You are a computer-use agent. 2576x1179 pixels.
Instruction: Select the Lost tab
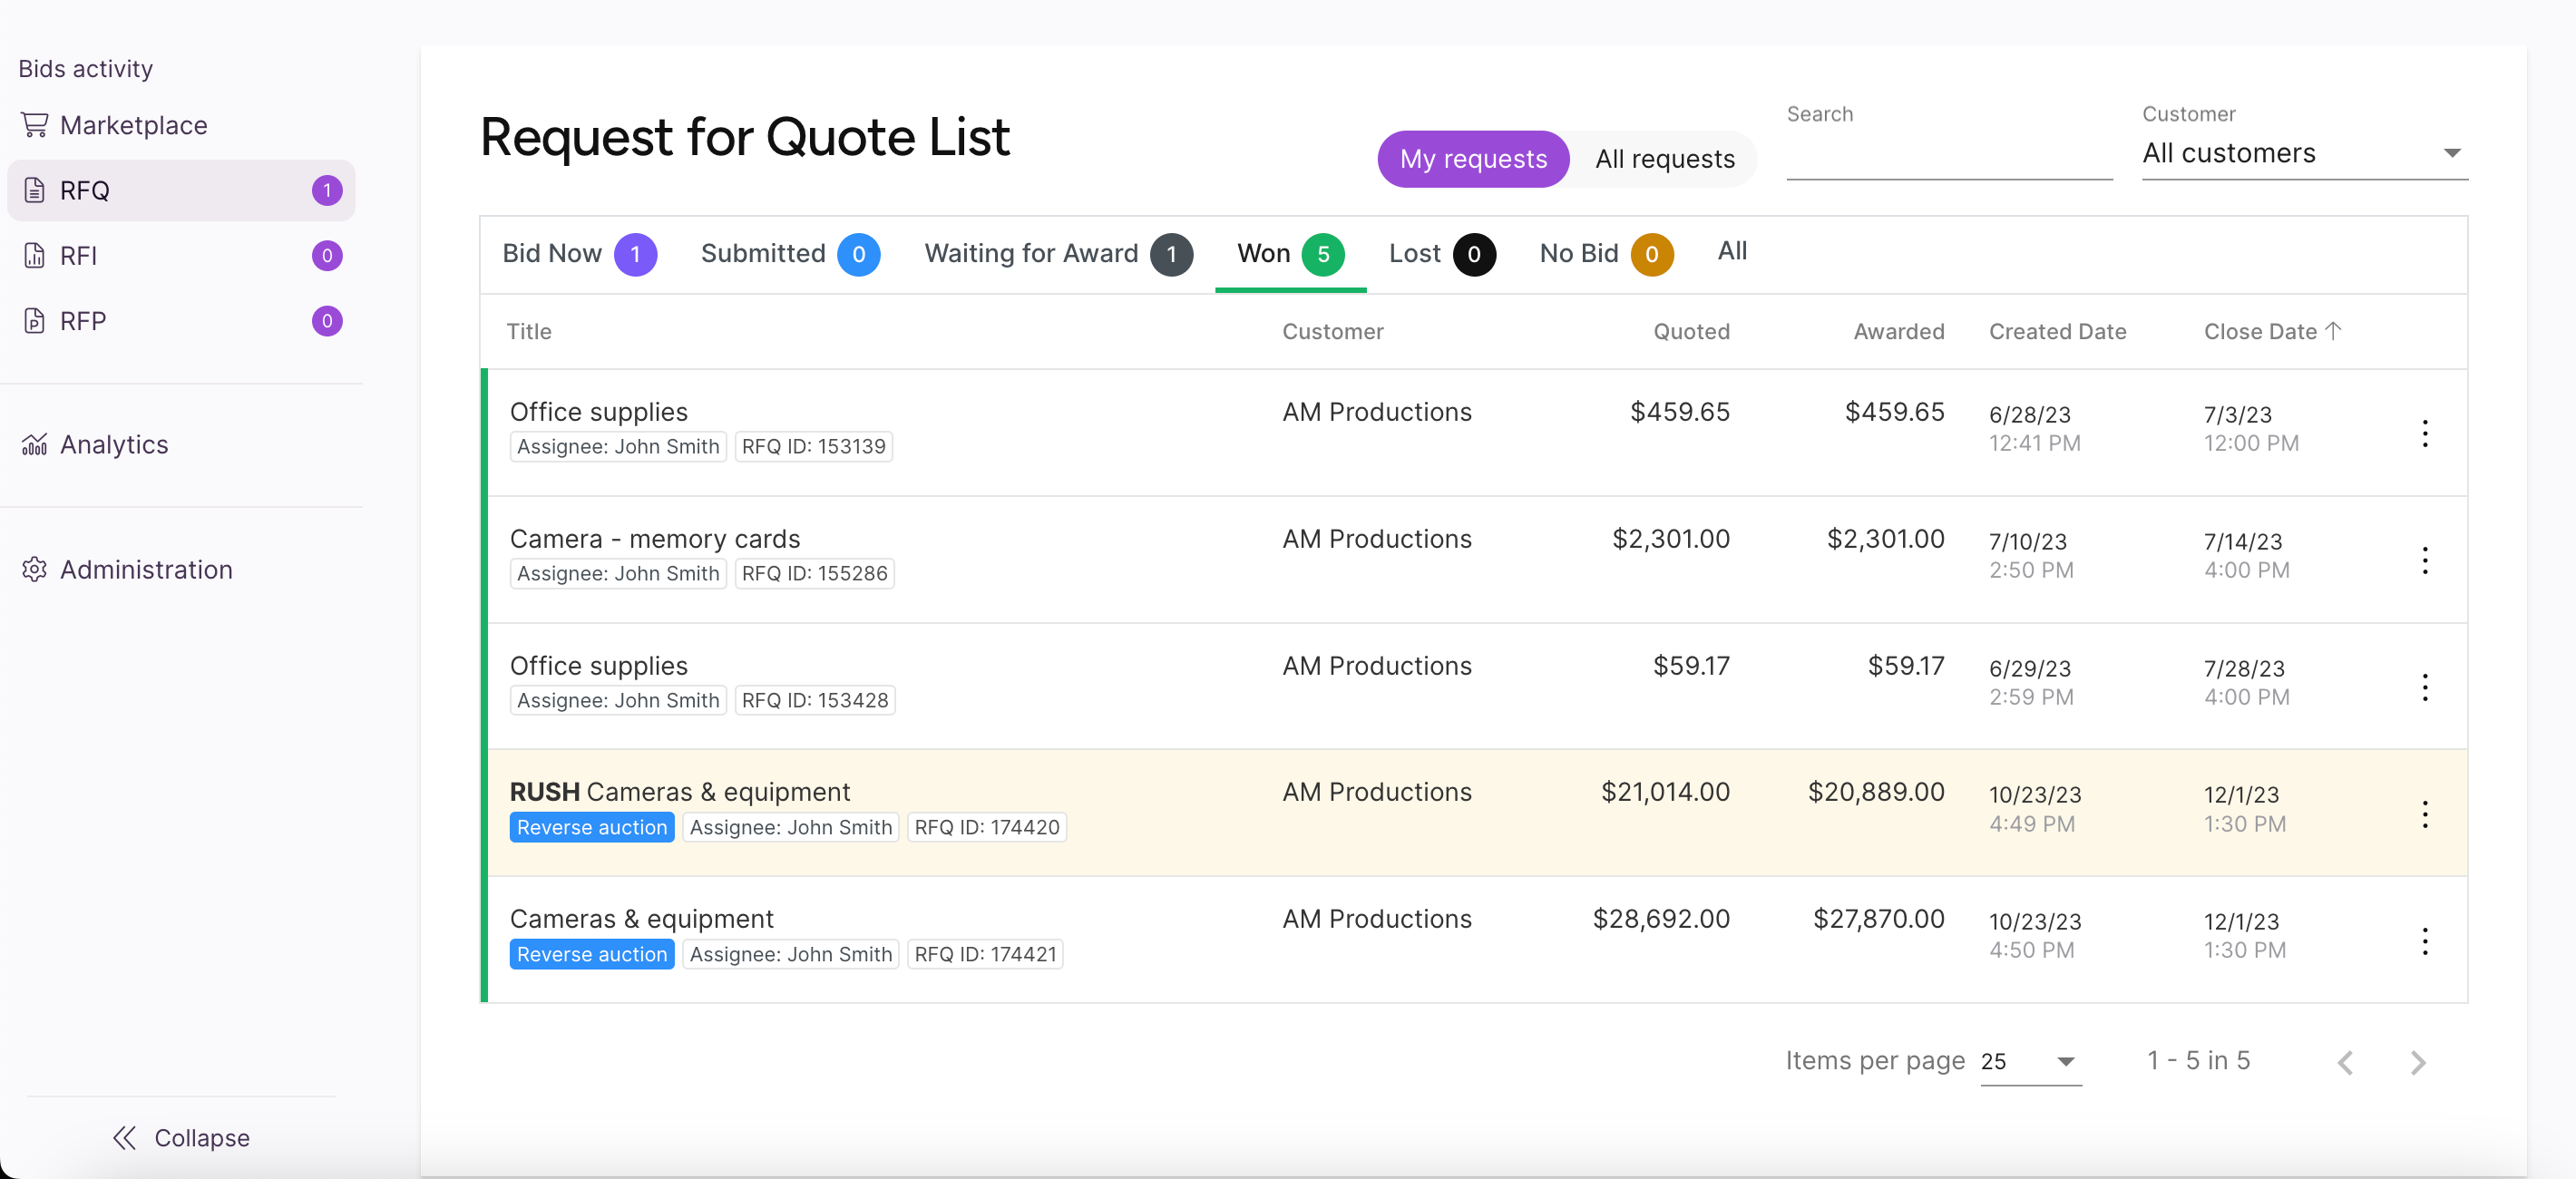point(1441,254)
